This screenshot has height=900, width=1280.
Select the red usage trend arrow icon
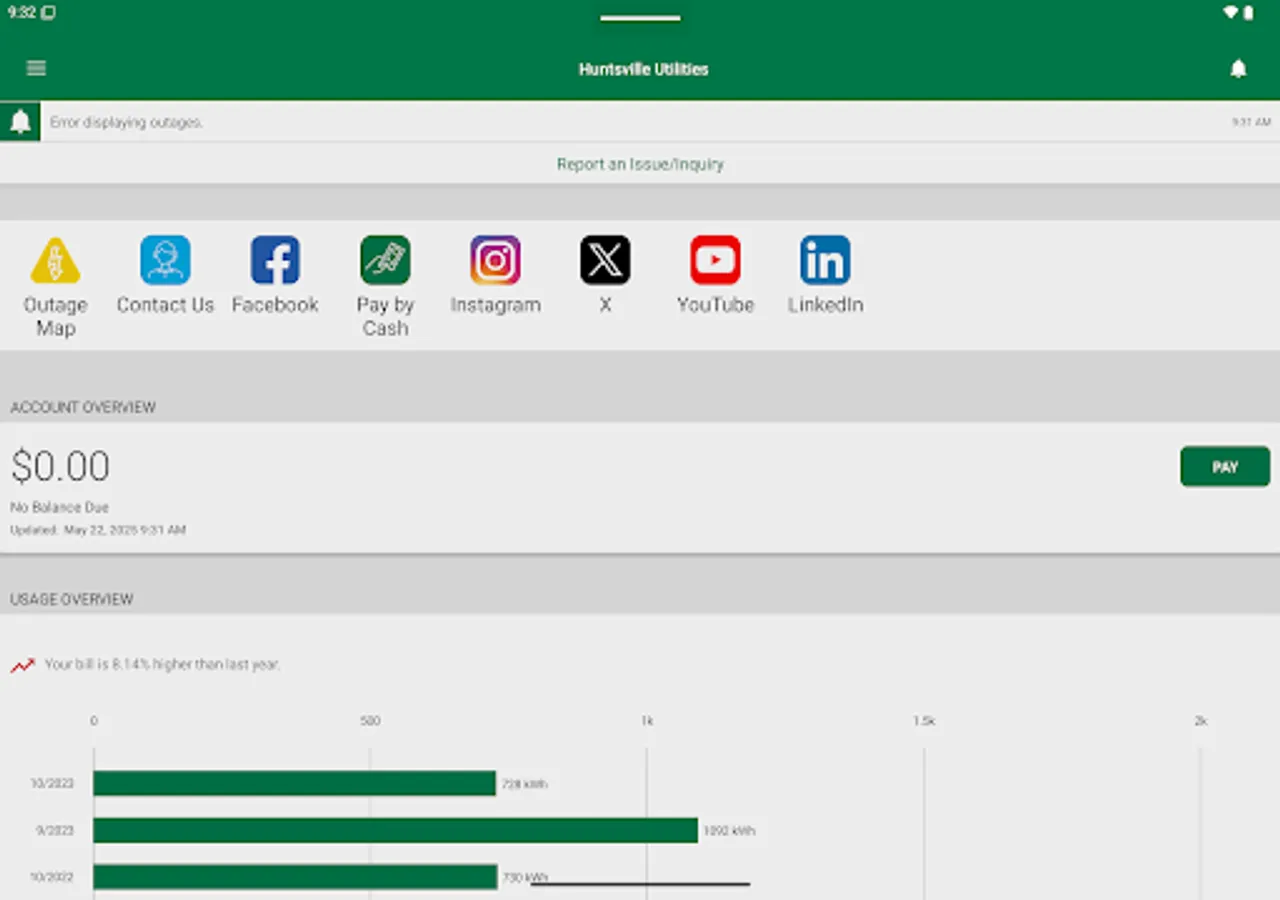22,663
